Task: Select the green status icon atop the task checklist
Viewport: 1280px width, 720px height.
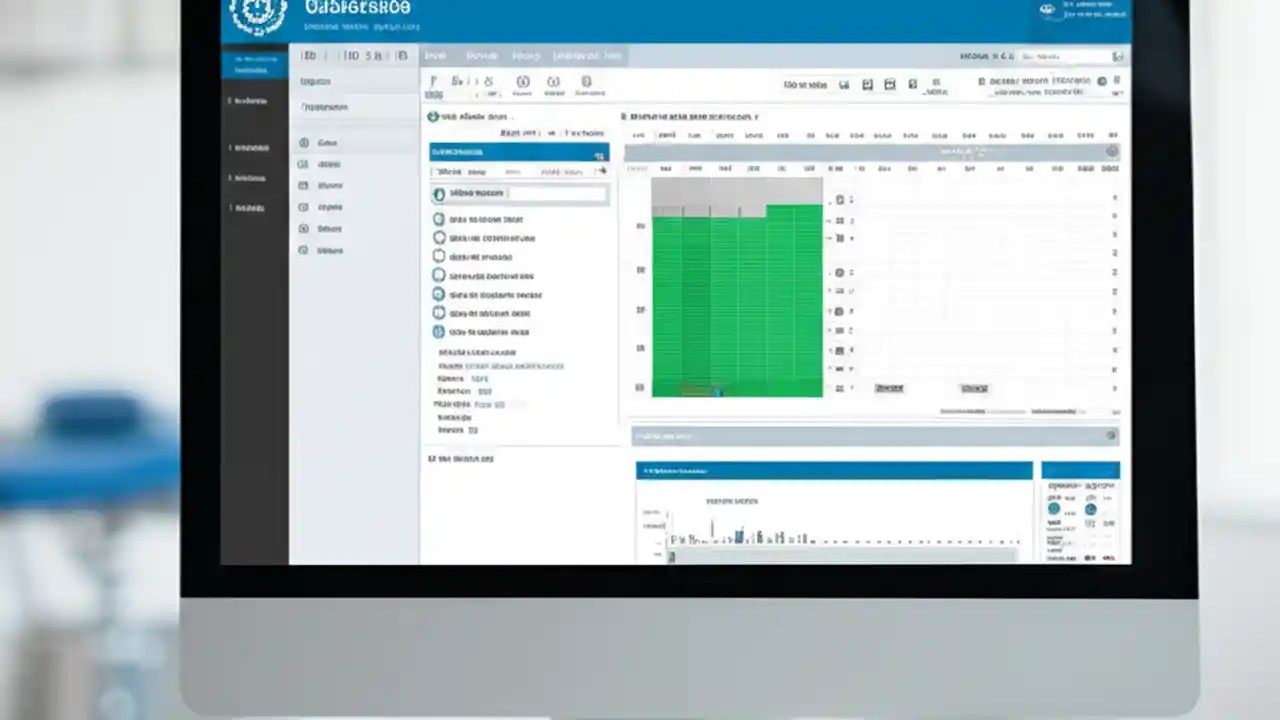Action: 438,194
